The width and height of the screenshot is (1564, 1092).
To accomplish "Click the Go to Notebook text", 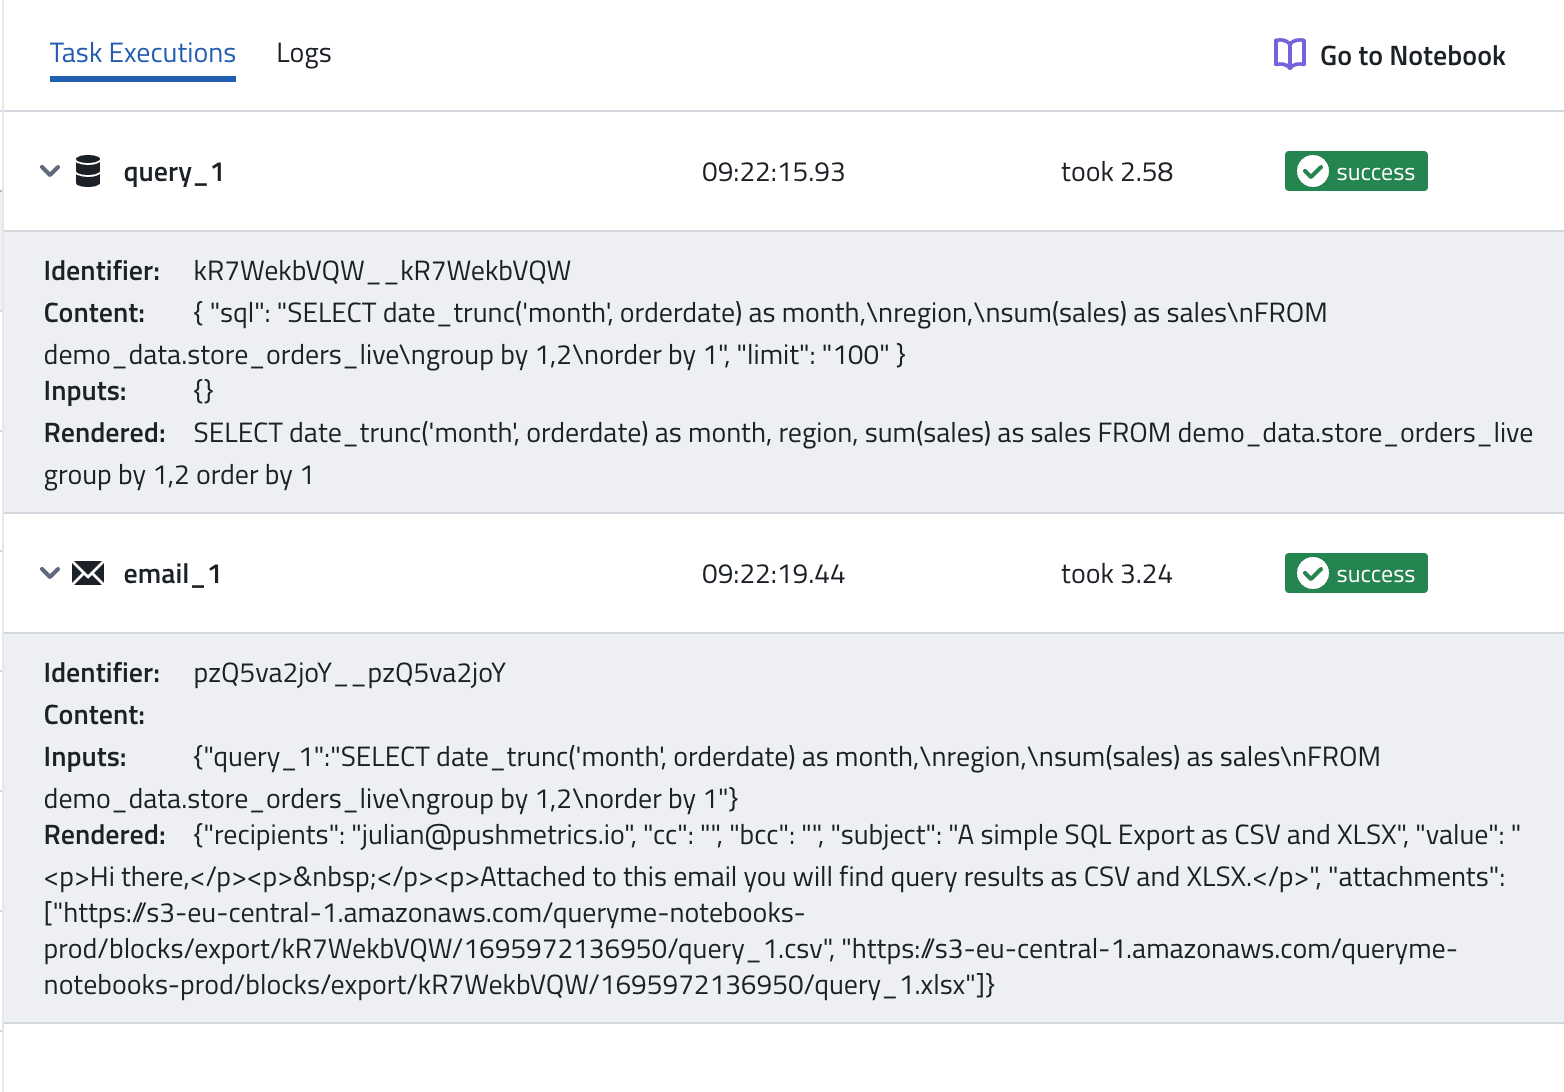I will [1412, 56].
